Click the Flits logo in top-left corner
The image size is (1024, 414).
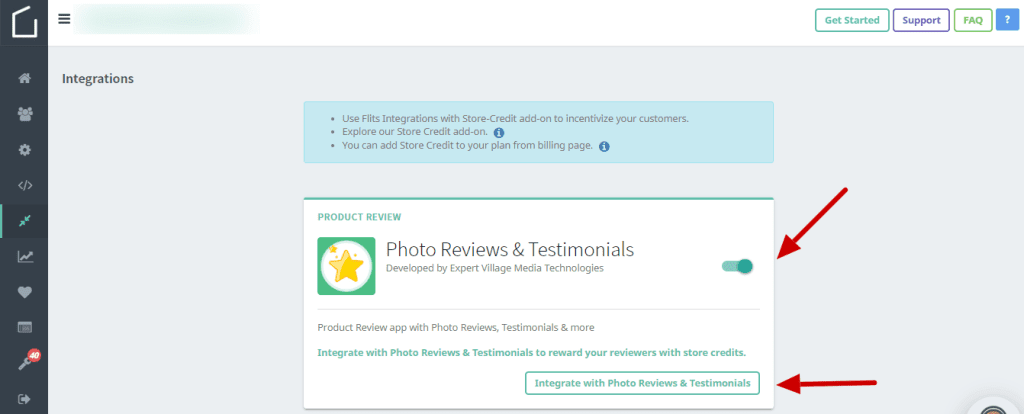pos(24,22)
